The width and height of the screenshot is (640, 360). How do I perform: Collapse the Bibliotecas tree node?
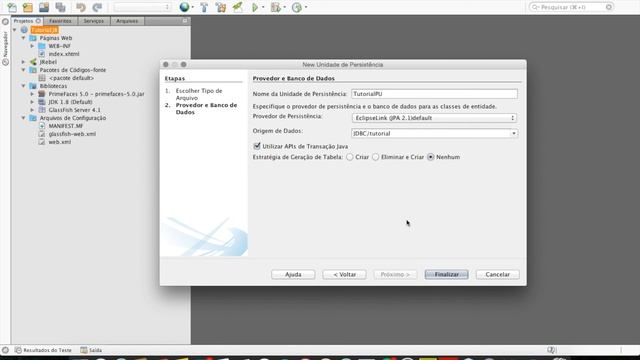(23, 86)
